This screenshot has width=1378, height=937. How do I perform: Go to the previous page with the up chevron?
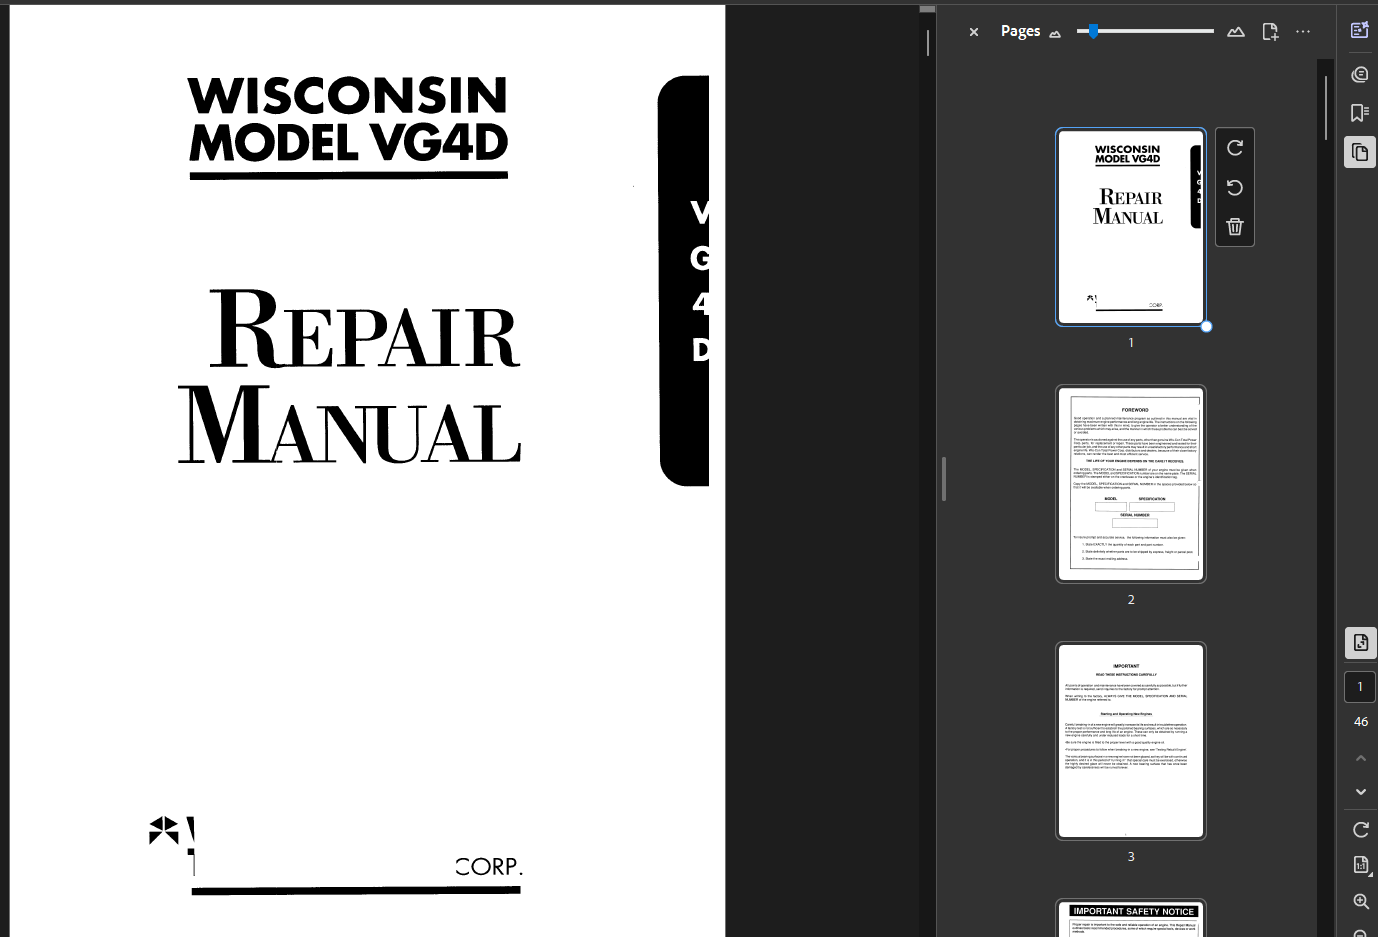(x=1361, y=759)
